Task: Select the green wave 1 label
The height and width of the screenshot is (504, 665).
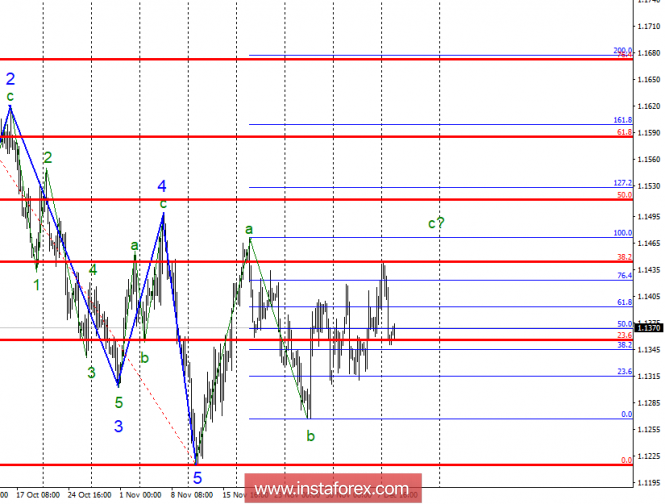Action: (x=37, y=283)
